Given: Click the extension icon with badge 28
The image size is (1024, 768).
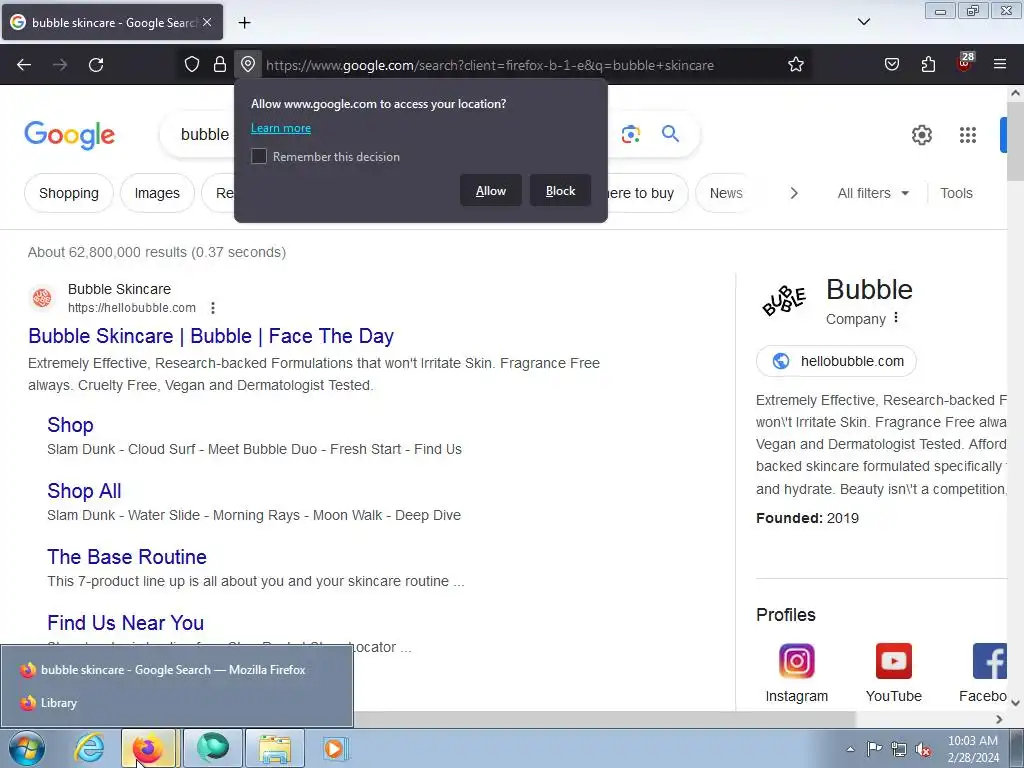Looking at the screenshot, I should (x=964, y=63).
